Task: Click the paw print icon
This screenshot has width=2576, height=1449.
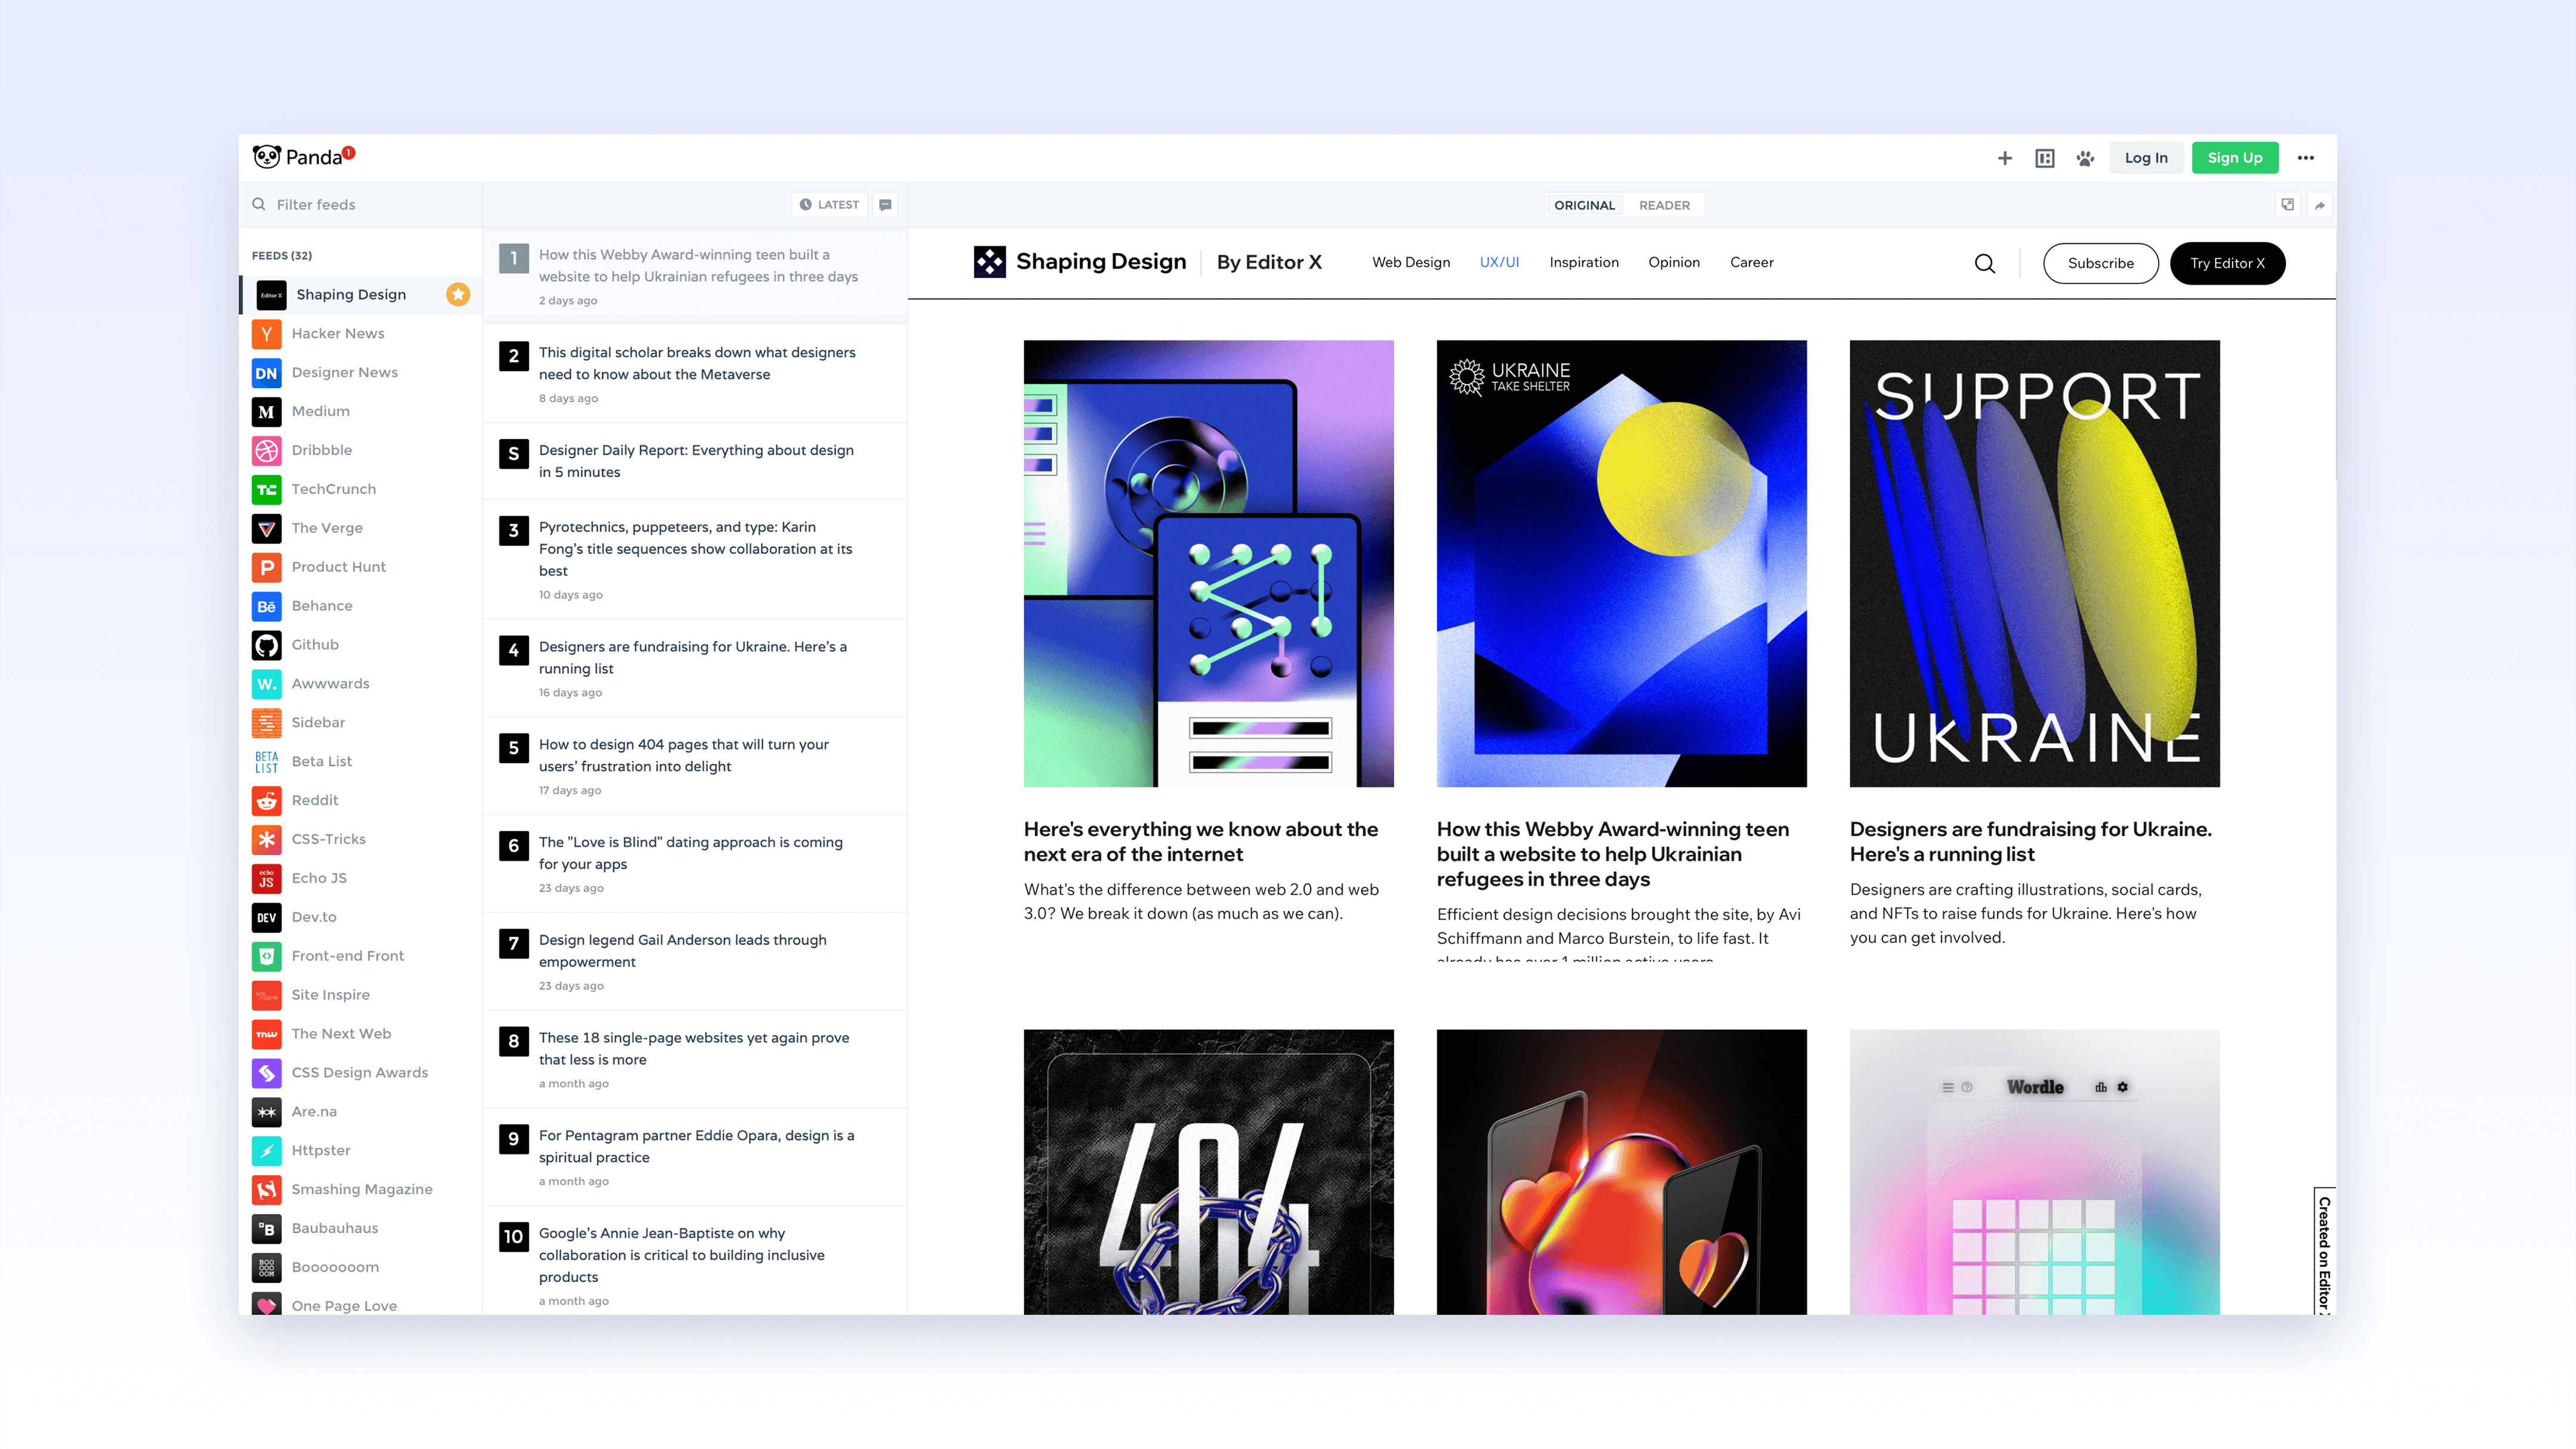Action: click(2085, 158)
